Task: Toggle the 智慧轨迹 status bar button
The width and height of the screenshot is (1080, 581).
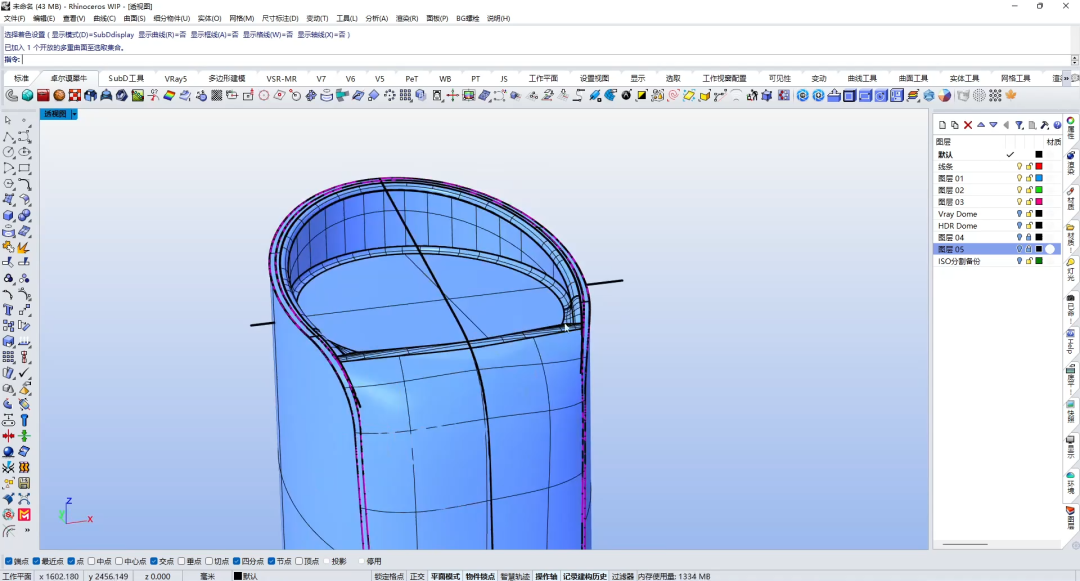Action: (515, 576)
